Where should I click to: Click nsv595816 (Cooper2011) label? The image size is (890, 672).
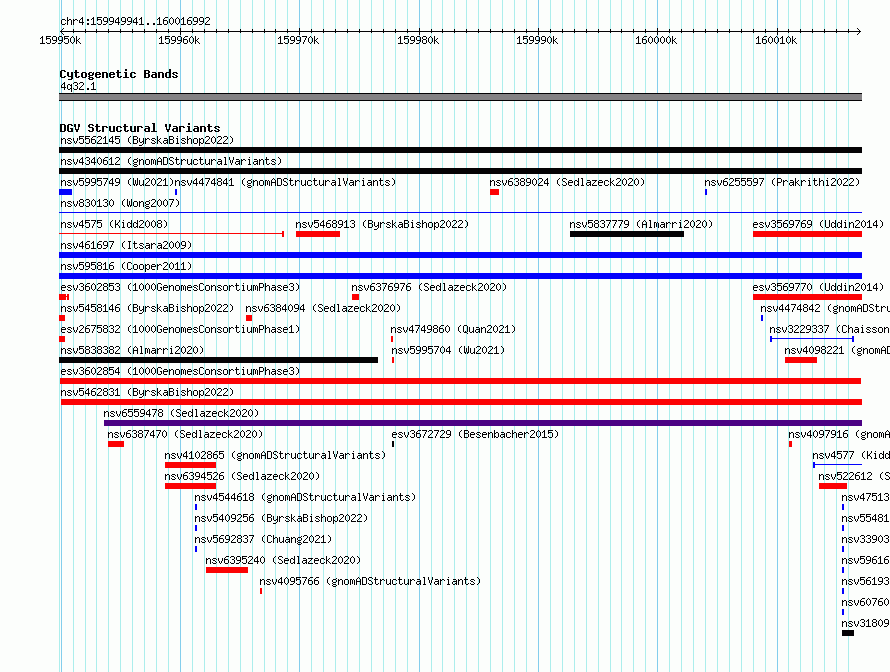click(126, 266)
